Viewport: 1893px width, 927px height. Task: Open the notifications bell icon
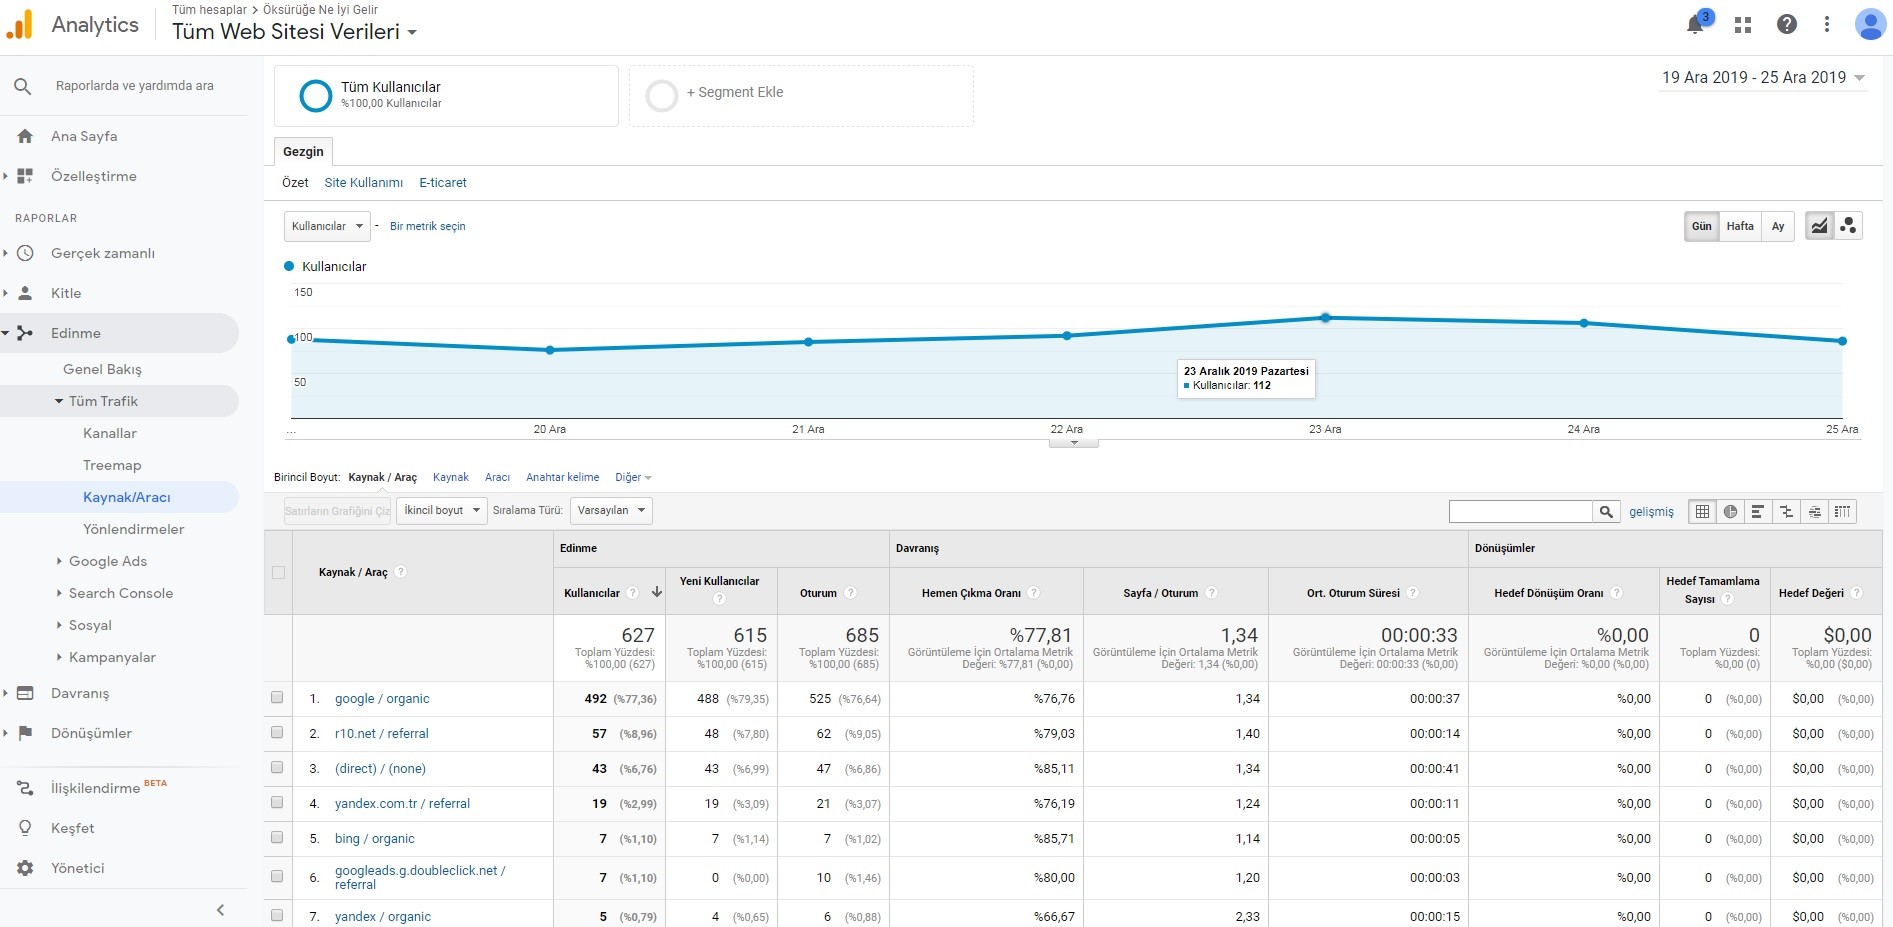[x=1695, y=25]
